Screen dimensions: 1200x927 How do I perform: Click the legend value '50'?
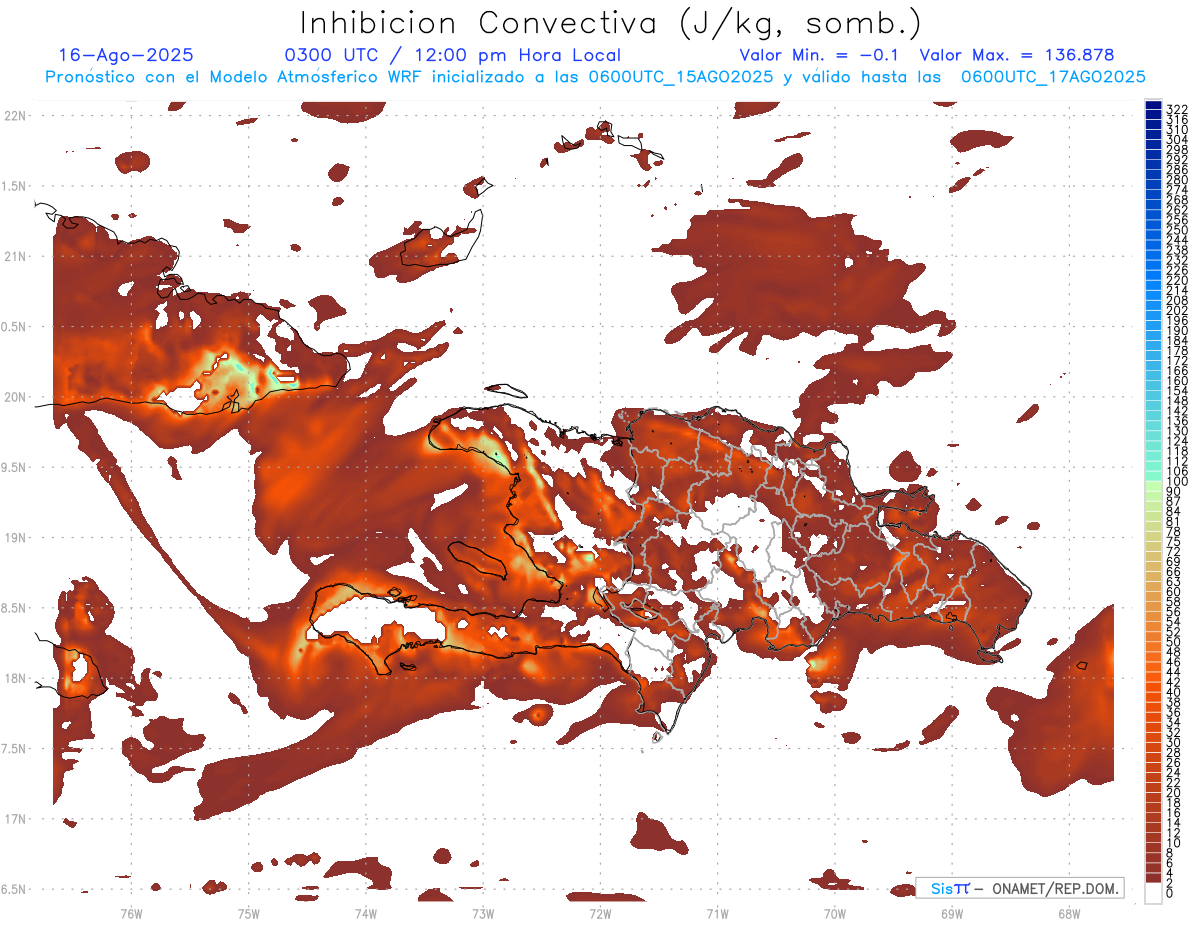click(1174, 642)
